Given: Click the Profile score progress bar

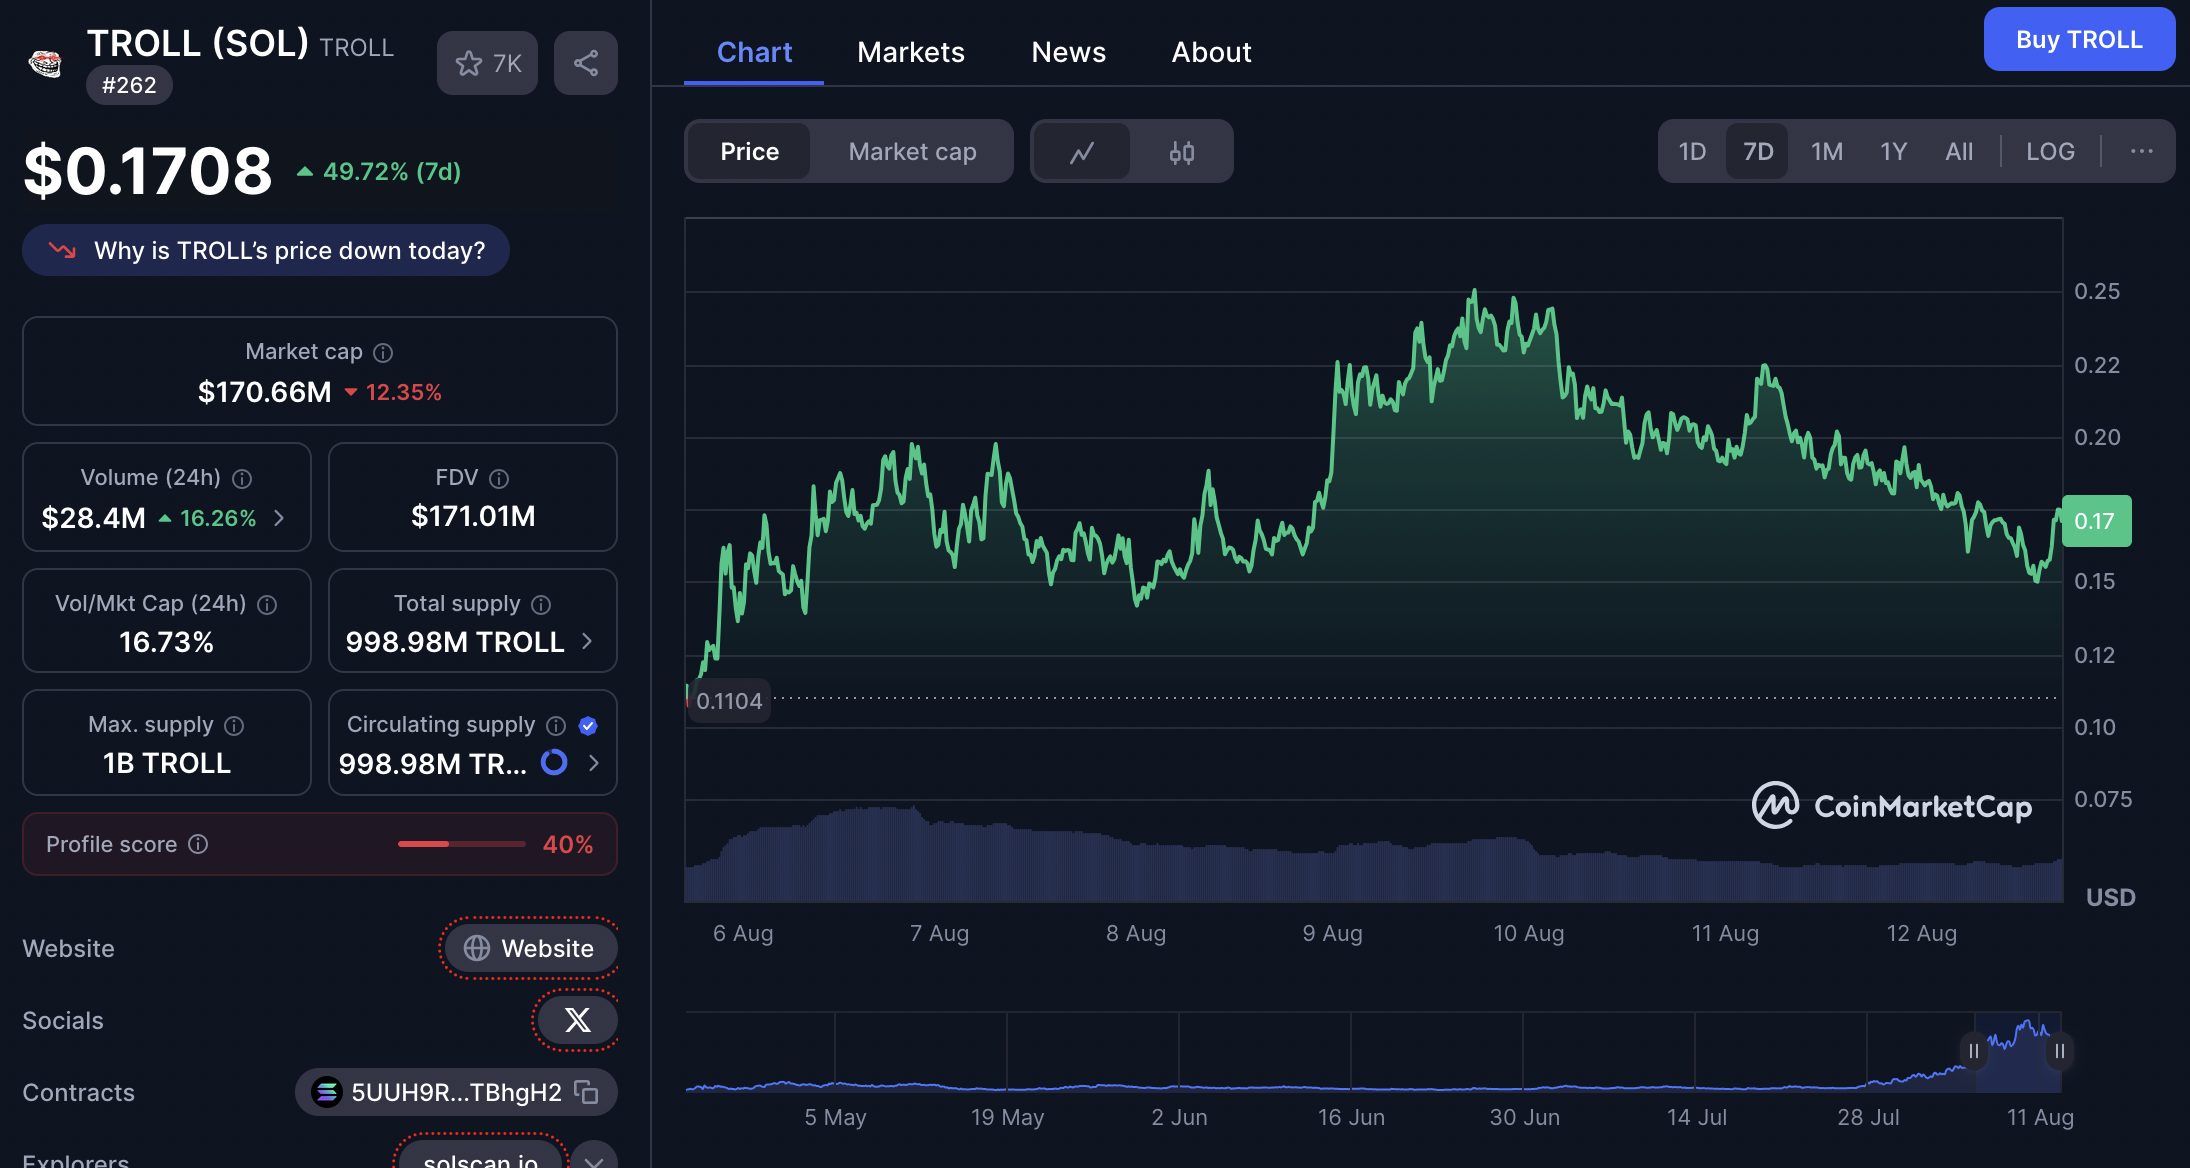Looking at the screenshot, I should tap(461, 844).
